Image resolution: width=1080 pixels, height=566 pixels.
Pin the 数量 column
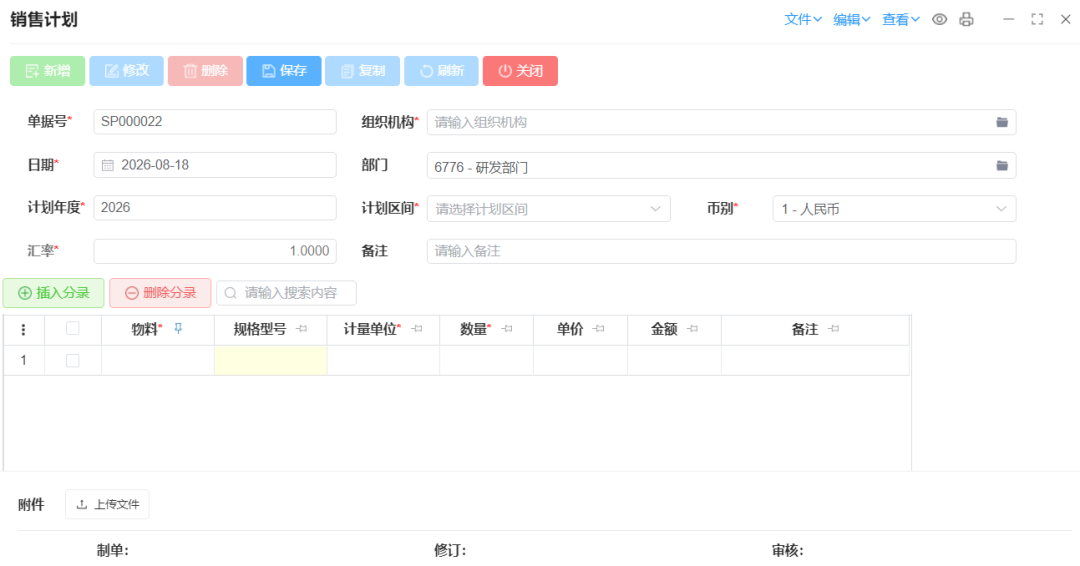[507, 329]
